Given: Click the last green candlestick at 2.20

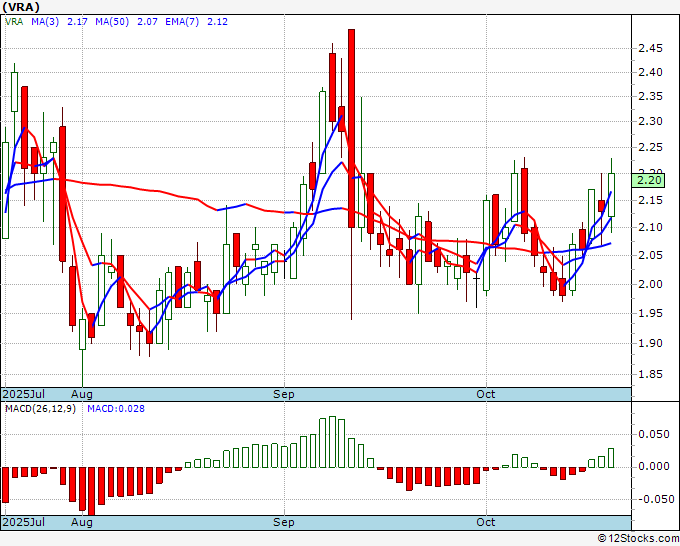Looking at the screenshot, I should pos(611,195).
